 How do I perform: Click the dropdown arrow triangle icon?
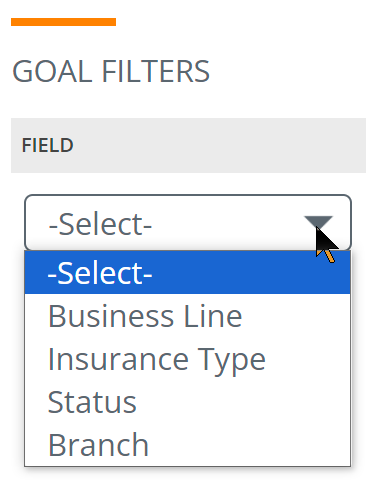click(x=318, y=222)
